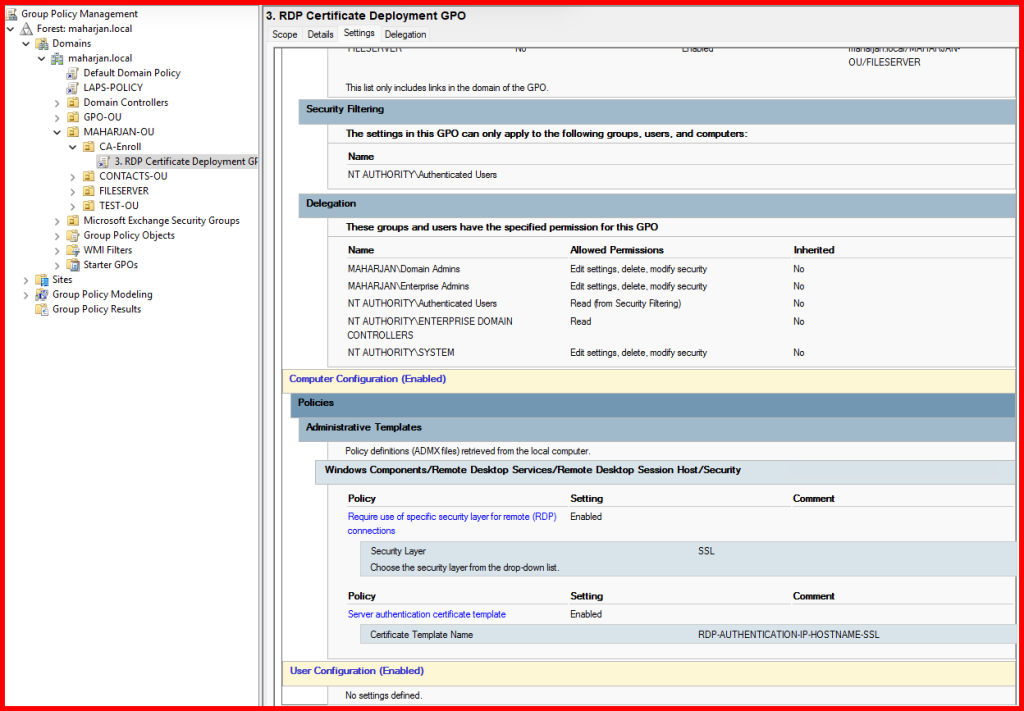Click Require use of specific security layer link
The height and width of the screenshot is (711, 1024).
[452, 516]
